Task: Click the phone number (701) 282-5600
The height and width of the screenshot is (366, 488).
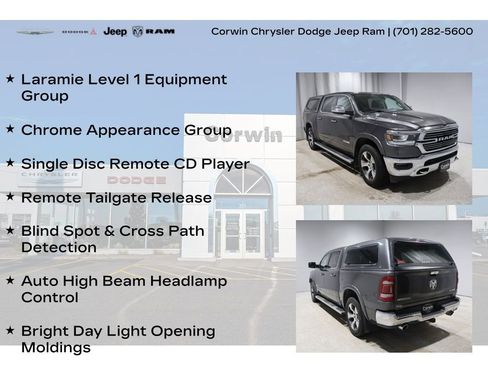Action: pyautogui.click(x=433, y=31)
